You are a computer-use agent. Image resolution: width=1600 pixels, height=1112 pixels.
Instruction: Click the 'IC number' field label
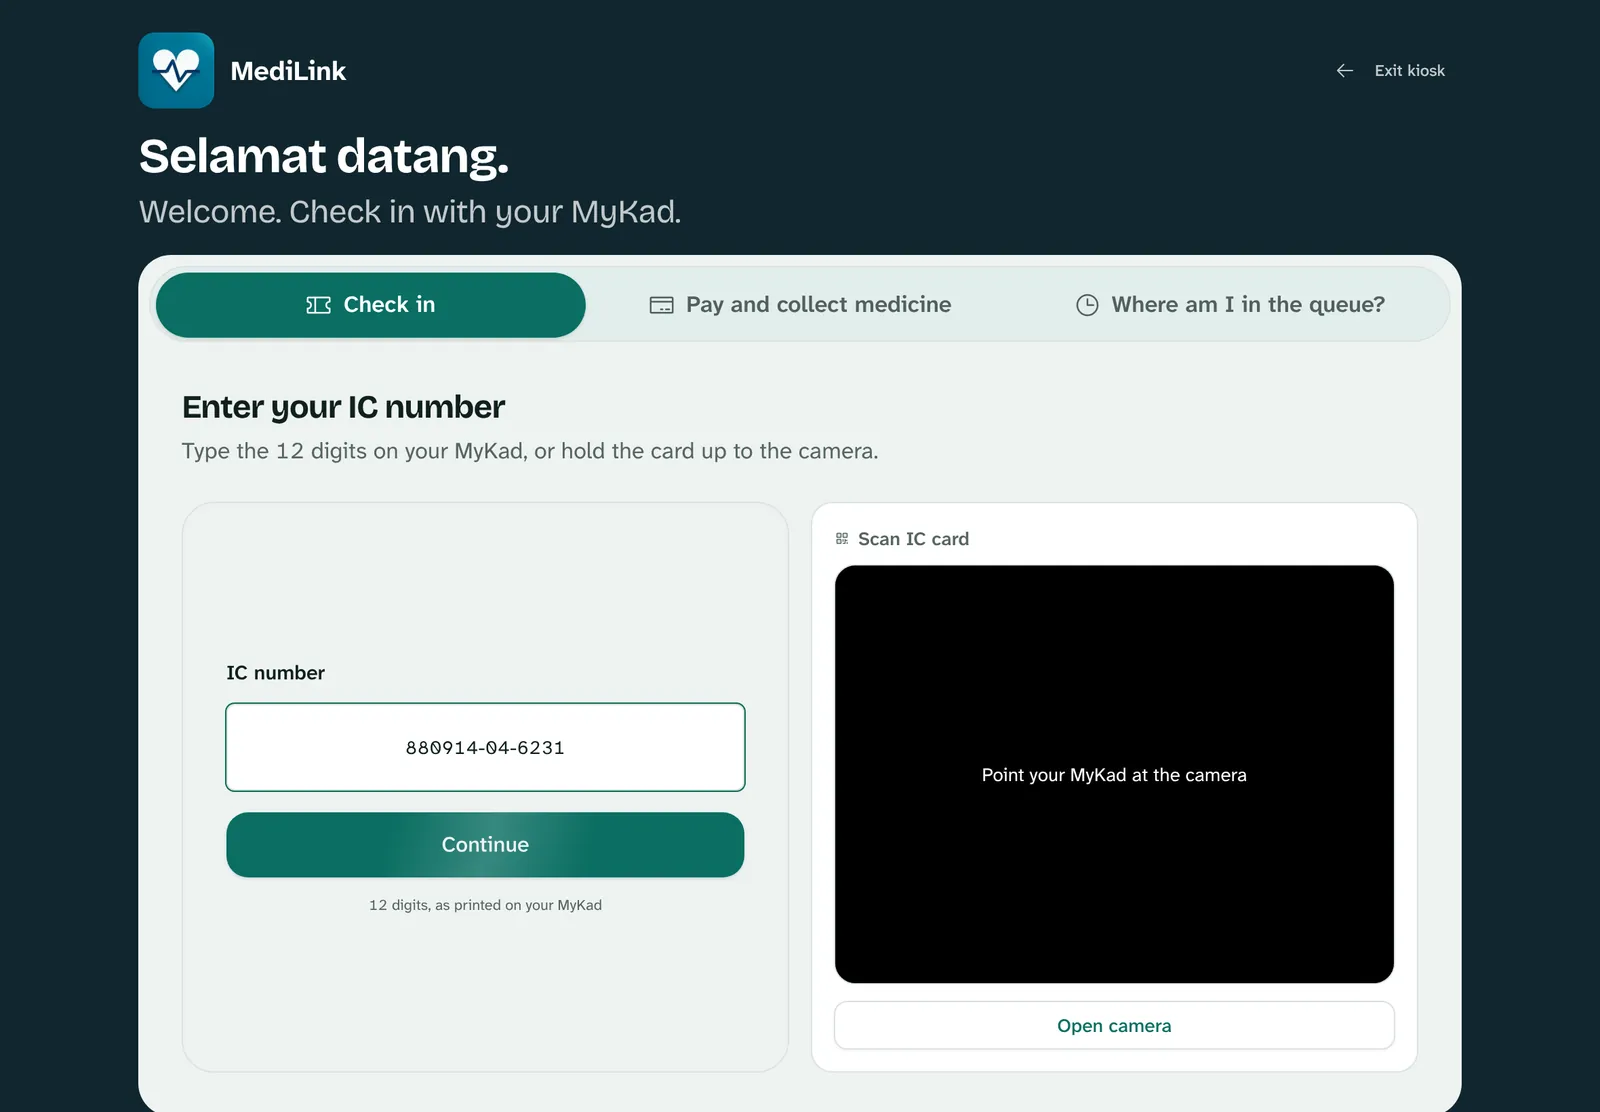(x=276, y=673)
